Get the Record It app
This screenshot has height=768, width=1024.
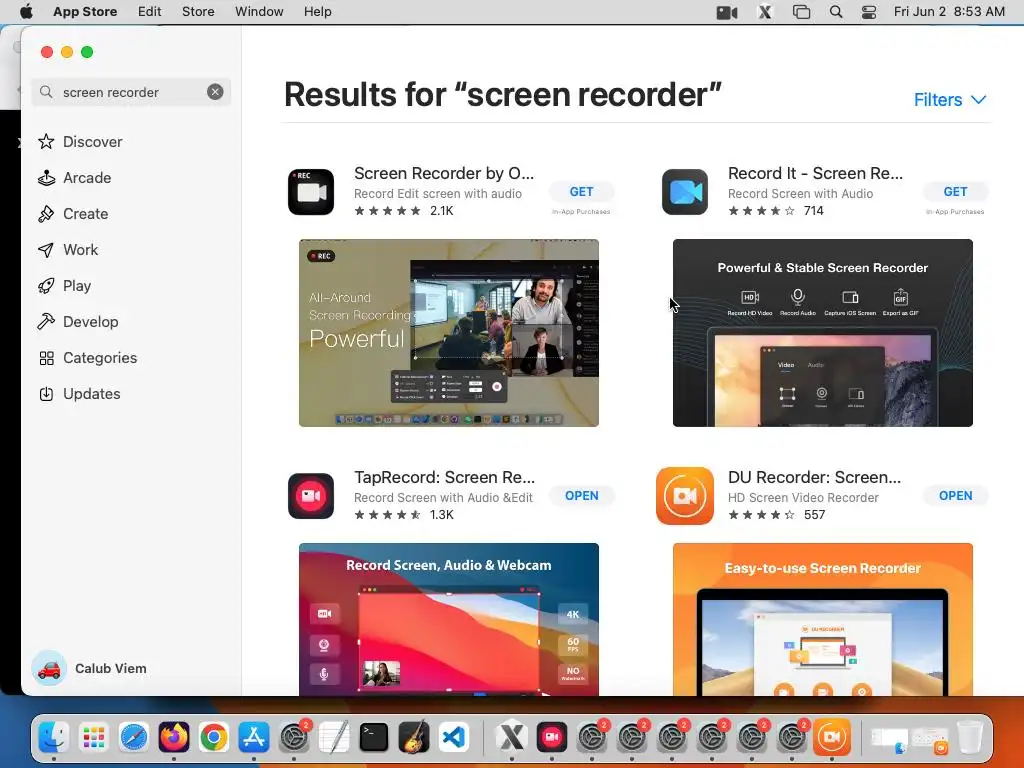955,192
